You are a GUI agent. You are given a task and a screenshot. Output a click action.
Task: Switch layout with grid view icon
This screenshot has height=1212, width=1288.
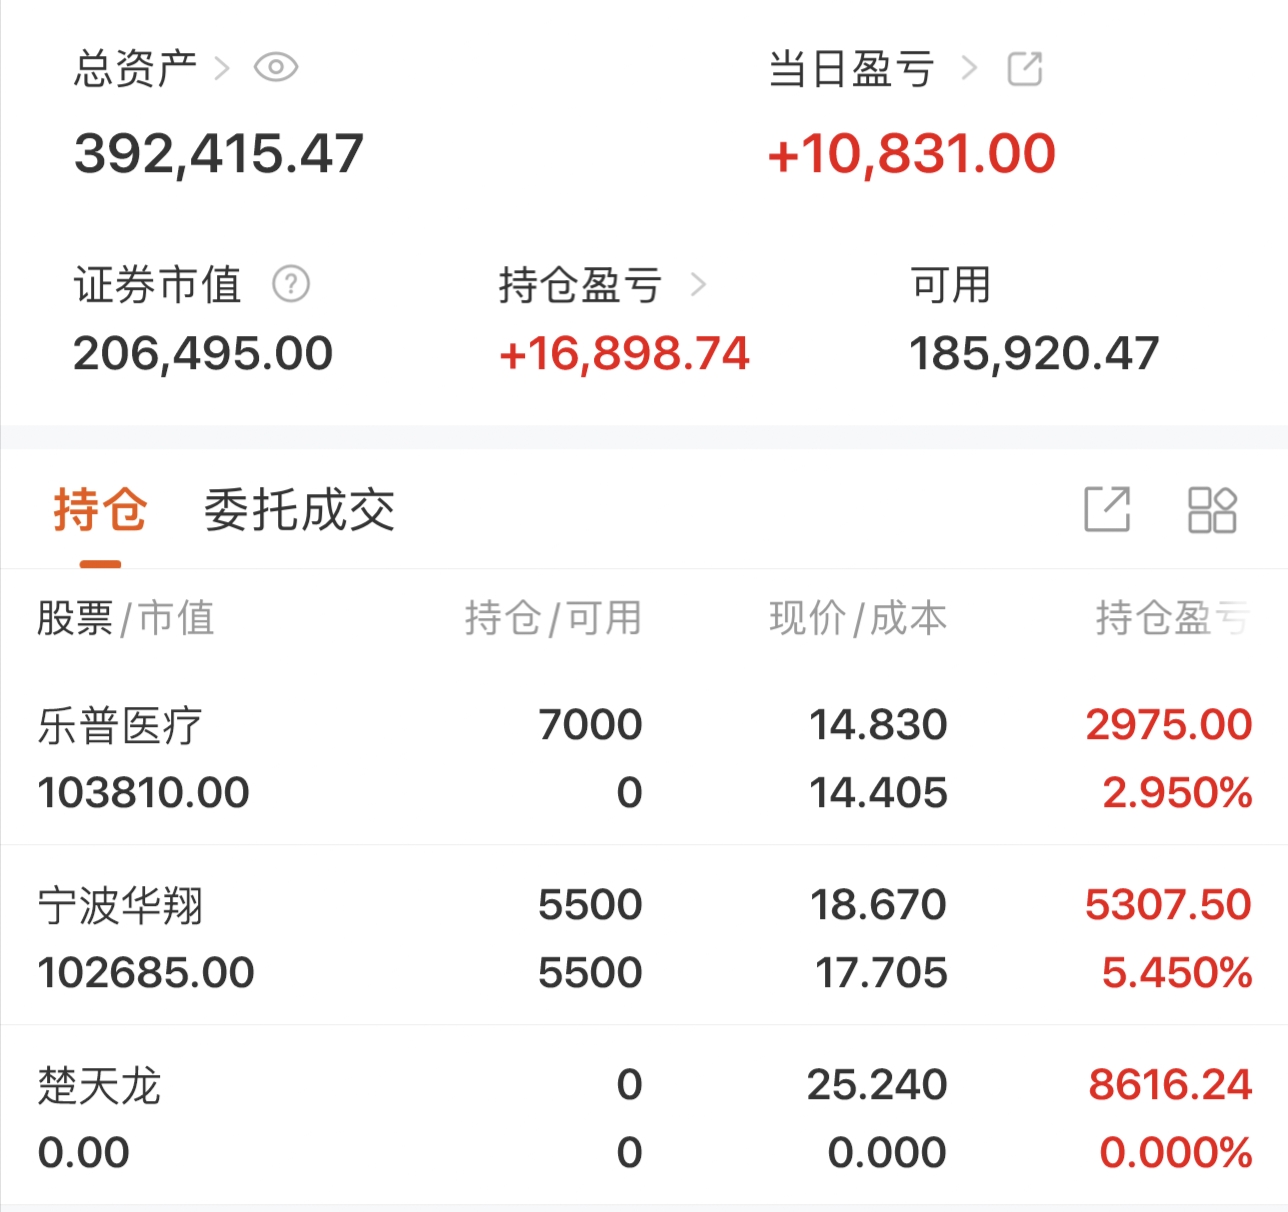pos(1212,510)
